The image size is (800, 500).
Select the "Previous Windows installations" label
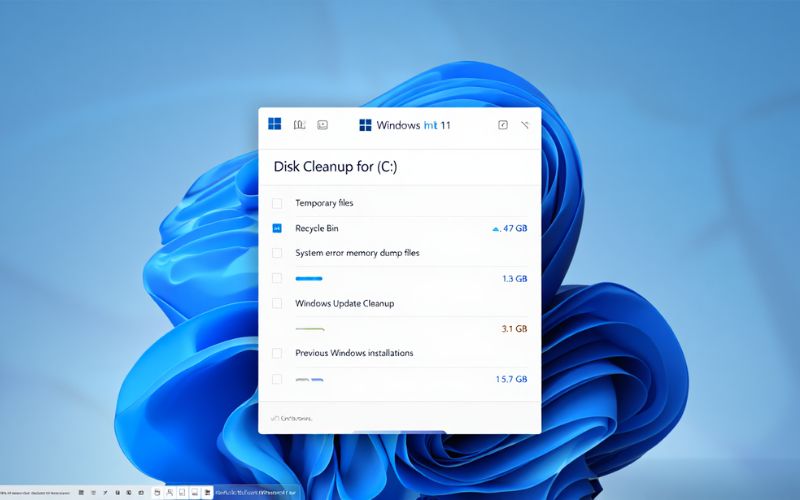tap(354, 353)
